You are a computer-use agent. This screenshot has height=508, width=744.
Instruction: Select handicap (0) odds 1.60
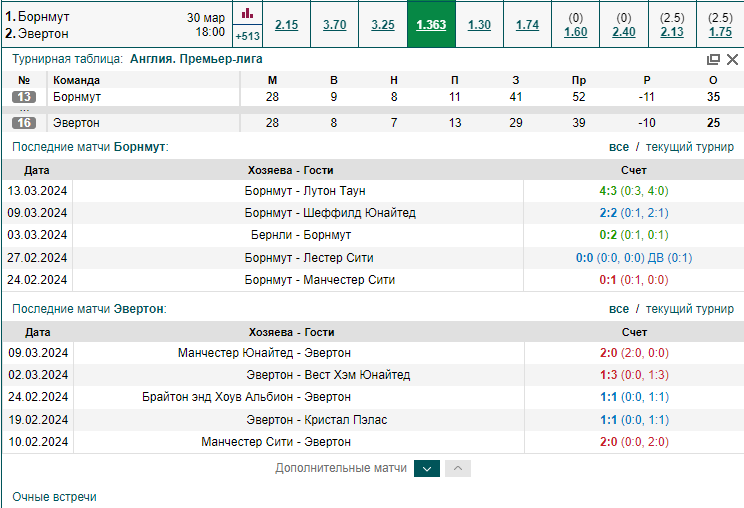576,32
